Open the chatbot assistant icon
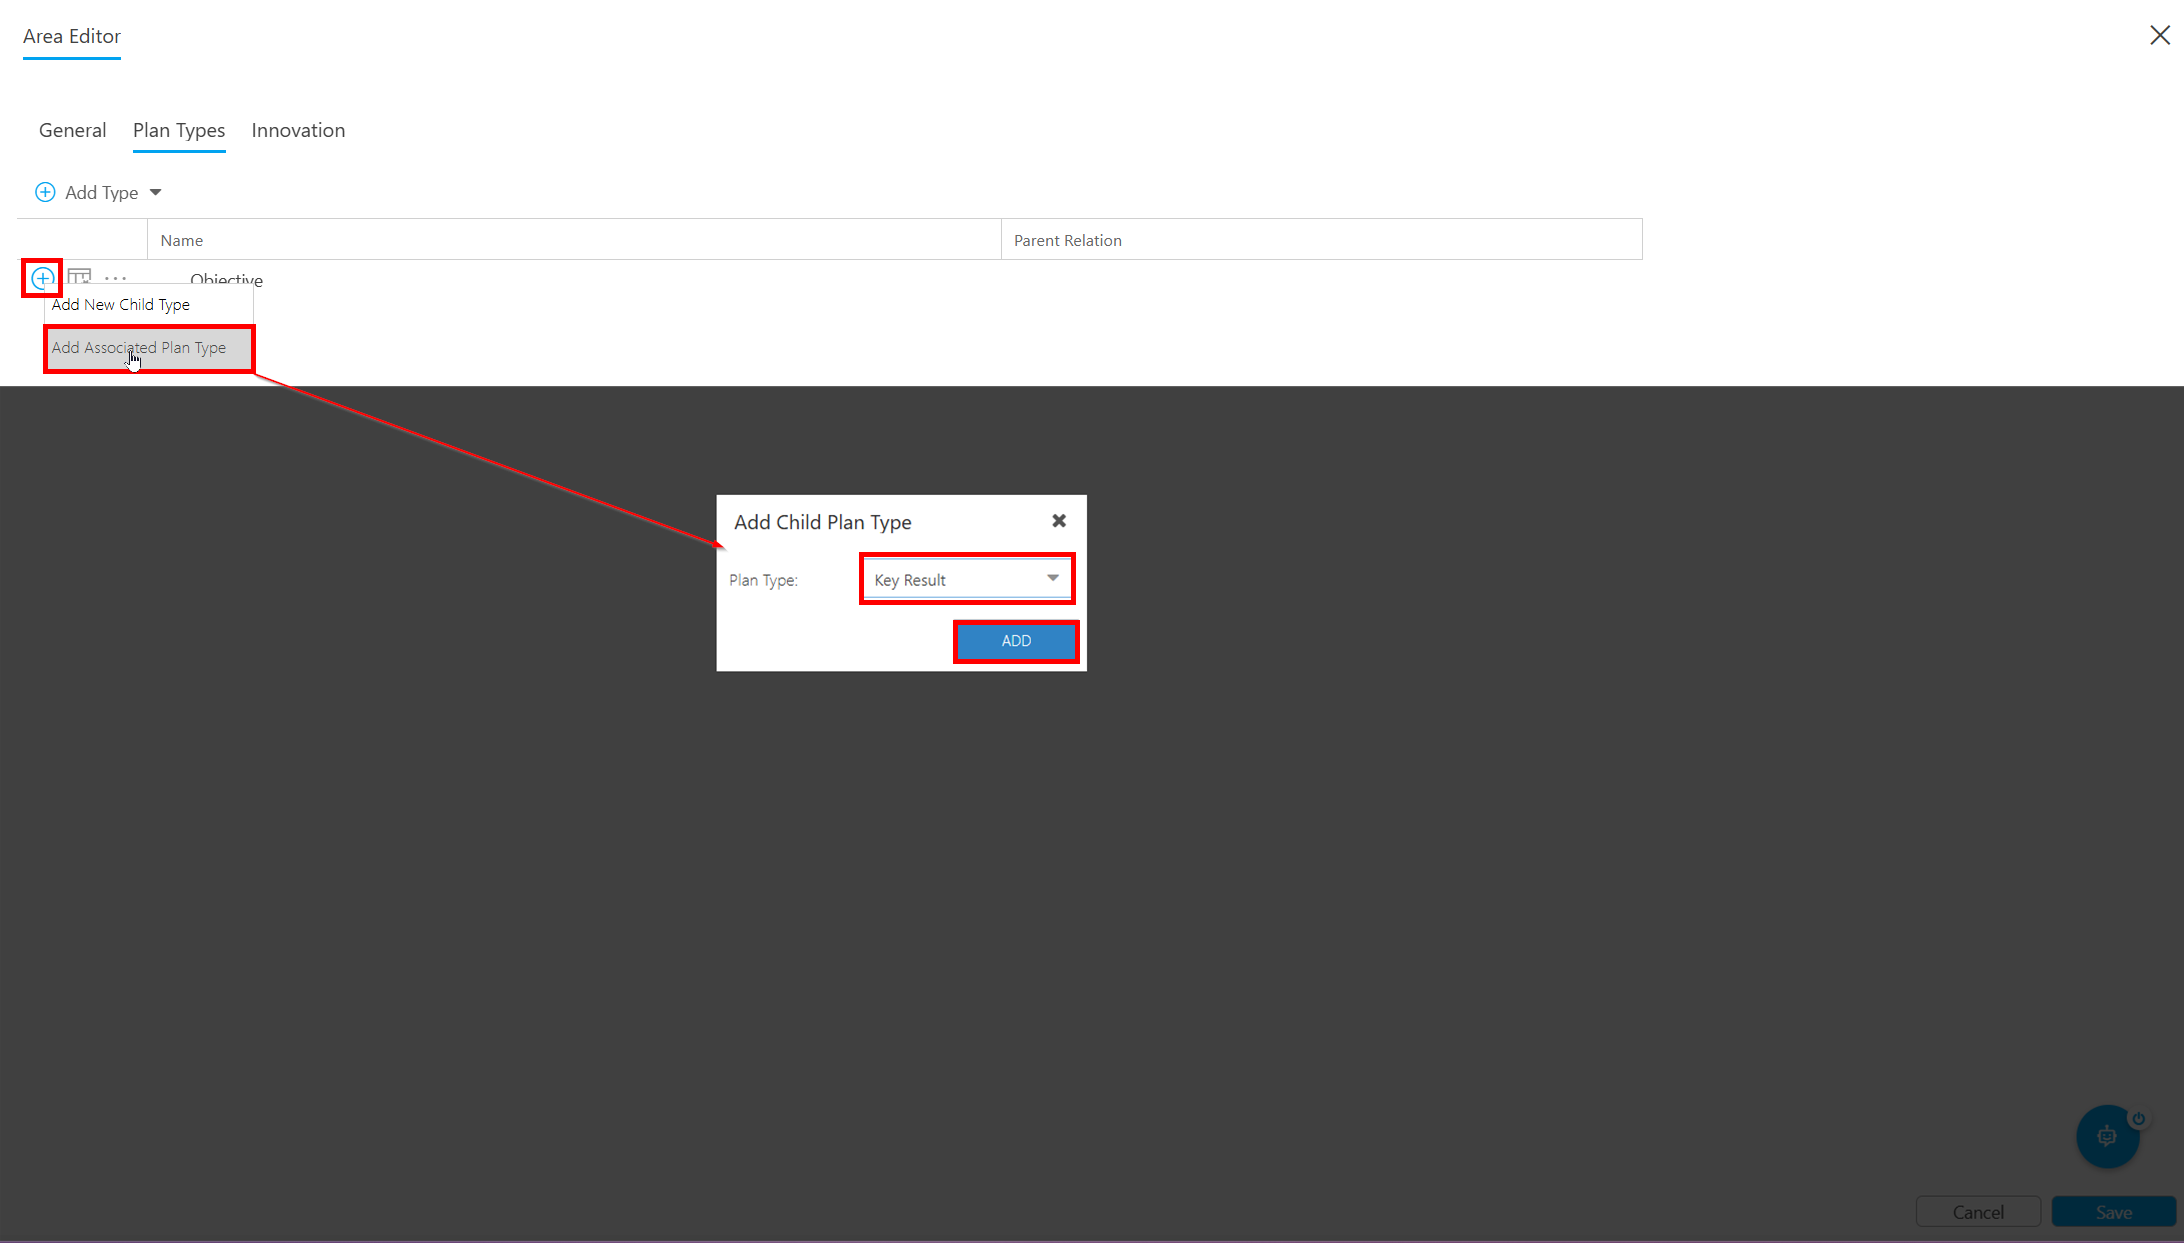Image resolution: width=2184 pixels, height=1243 pixels. (2107, 1136)
